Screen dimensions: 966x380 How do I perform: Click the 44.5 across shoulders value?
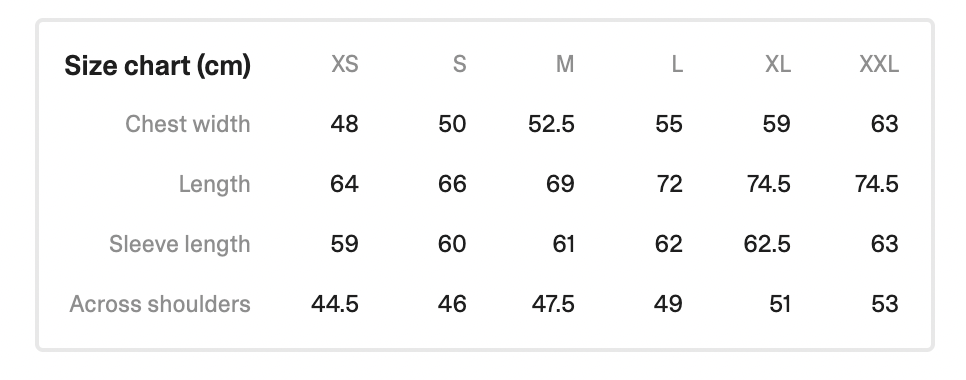[335, 304]
